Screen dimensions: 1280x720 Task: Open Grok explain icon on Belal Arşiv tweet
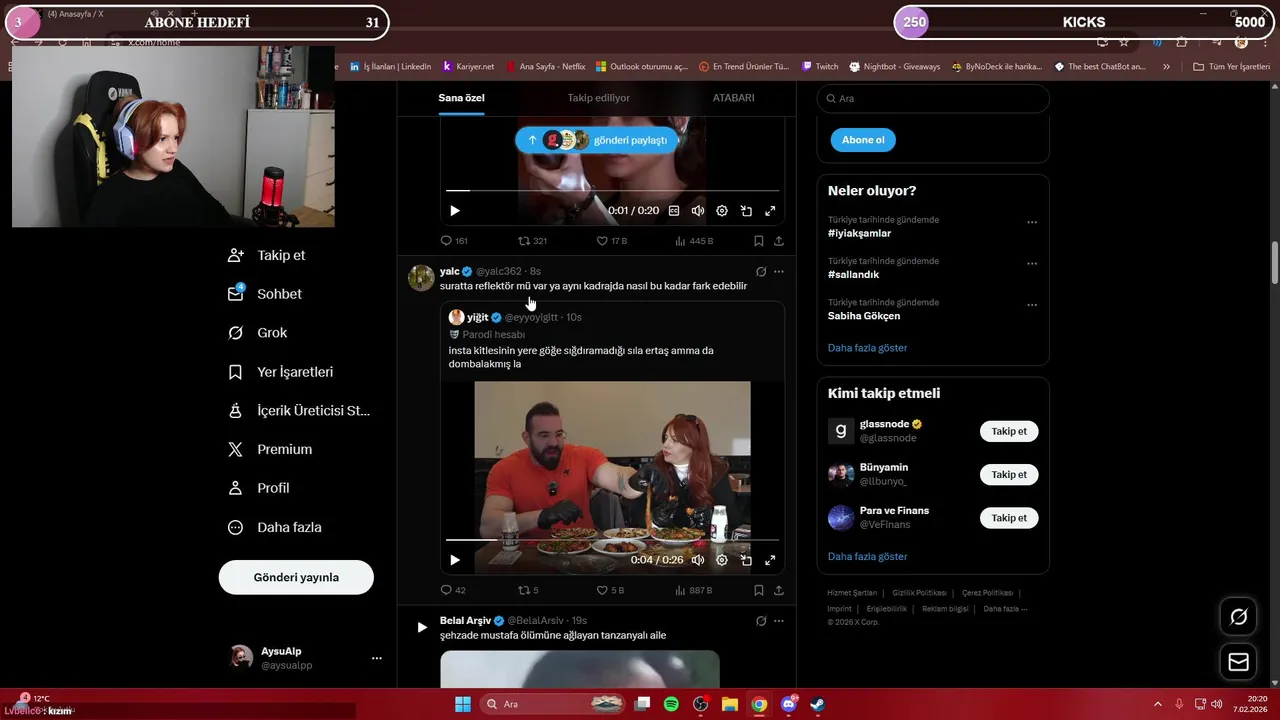(761, 620)
